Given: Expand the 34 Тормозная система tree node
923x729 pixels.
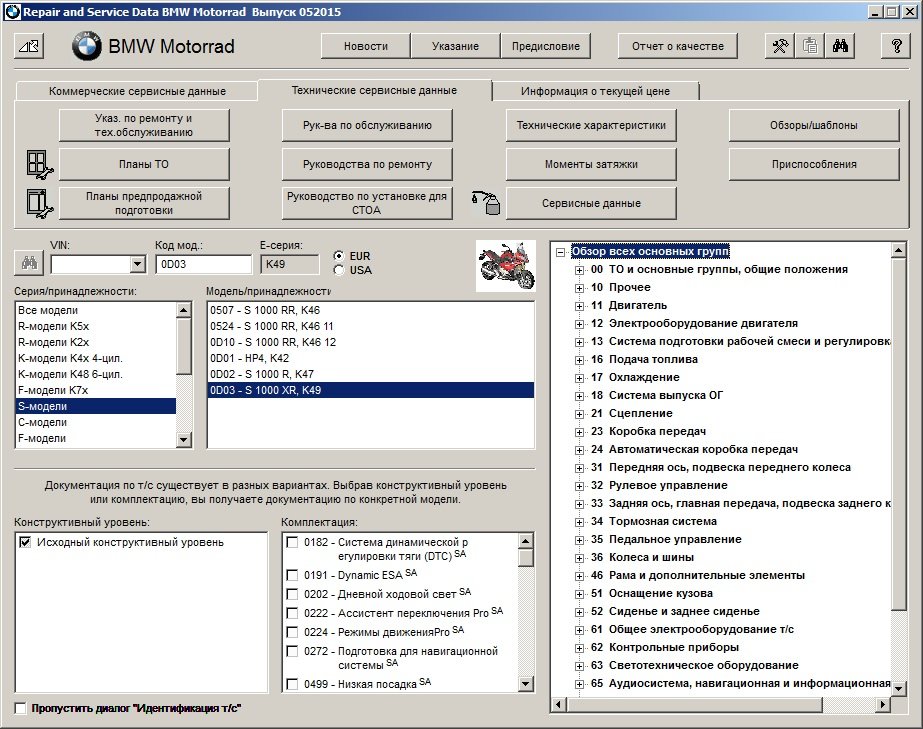Looking at the screenshot, I should 579,522.
